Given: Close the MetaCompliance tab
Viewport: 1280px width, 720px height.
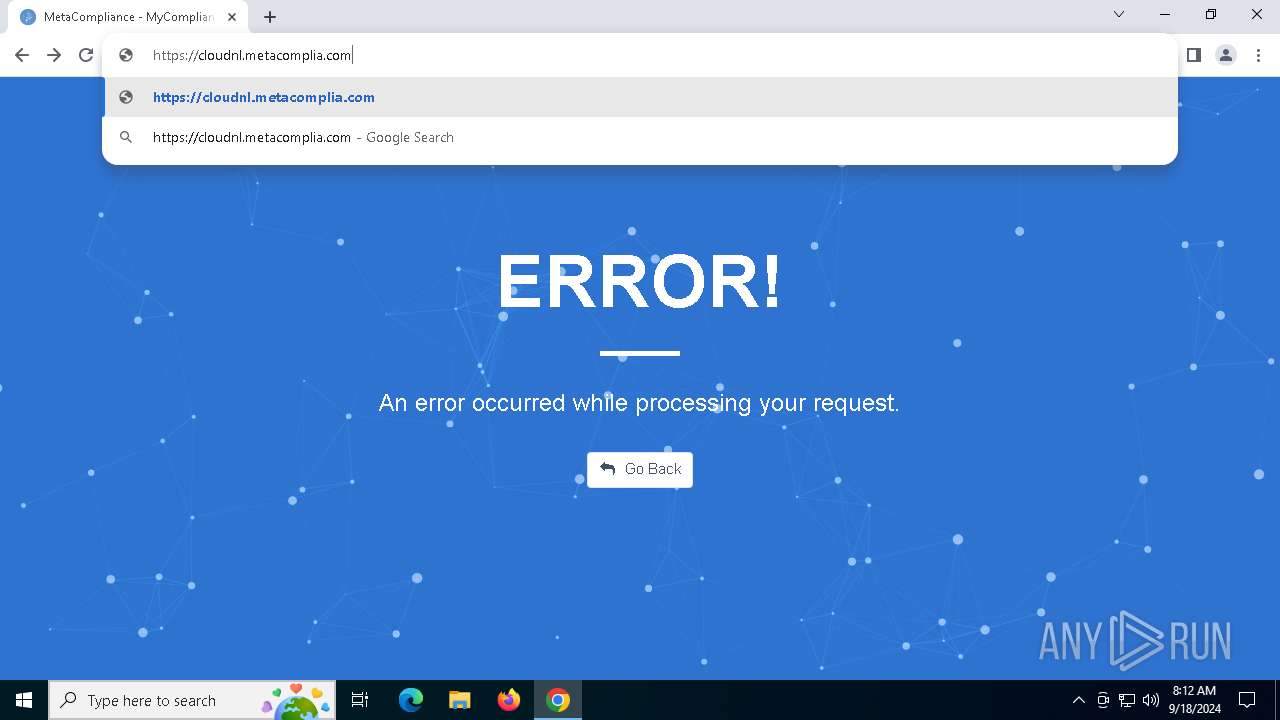Looking at the screenshot, I should click(x=232, y=17).
